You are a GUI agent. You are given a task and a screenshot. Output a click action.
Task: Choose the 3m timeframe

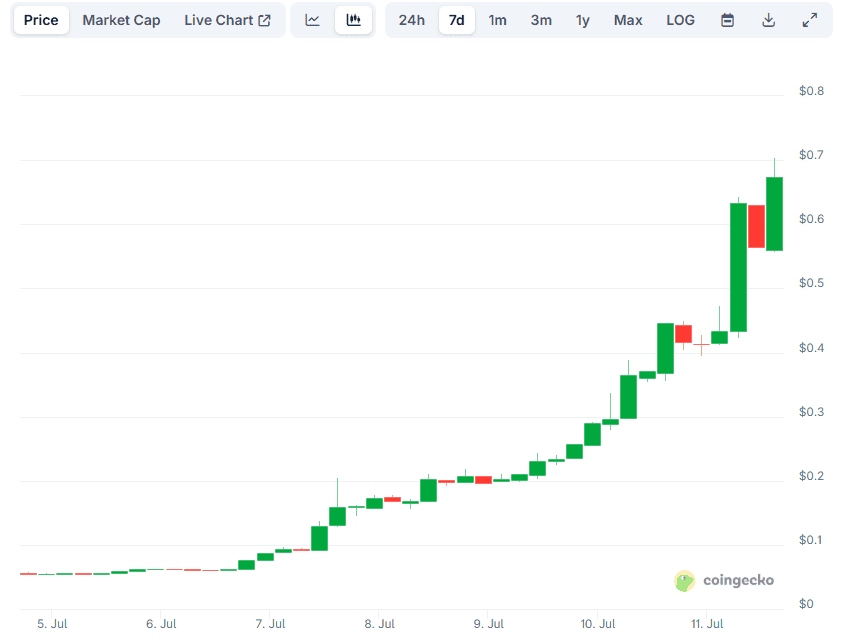pos(541,20)
